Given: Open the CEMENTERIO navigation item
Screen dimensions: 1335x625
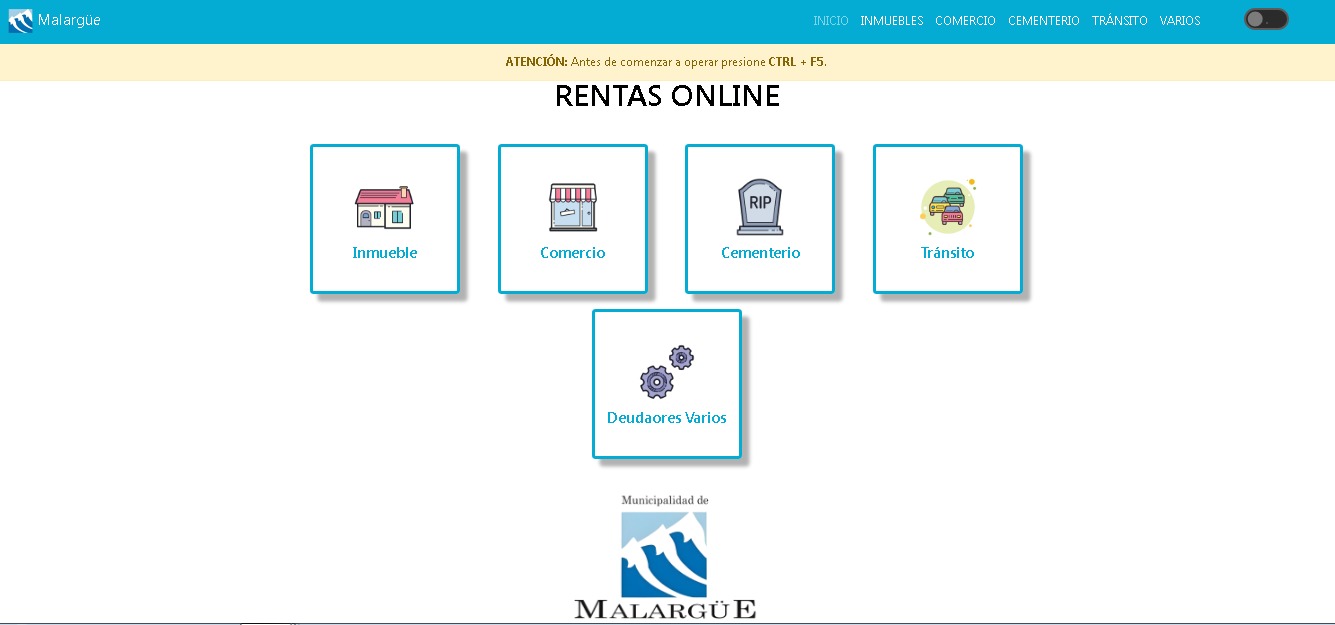Looking at the screenshot, I should pyautogui.click(x=1043, y=21).
